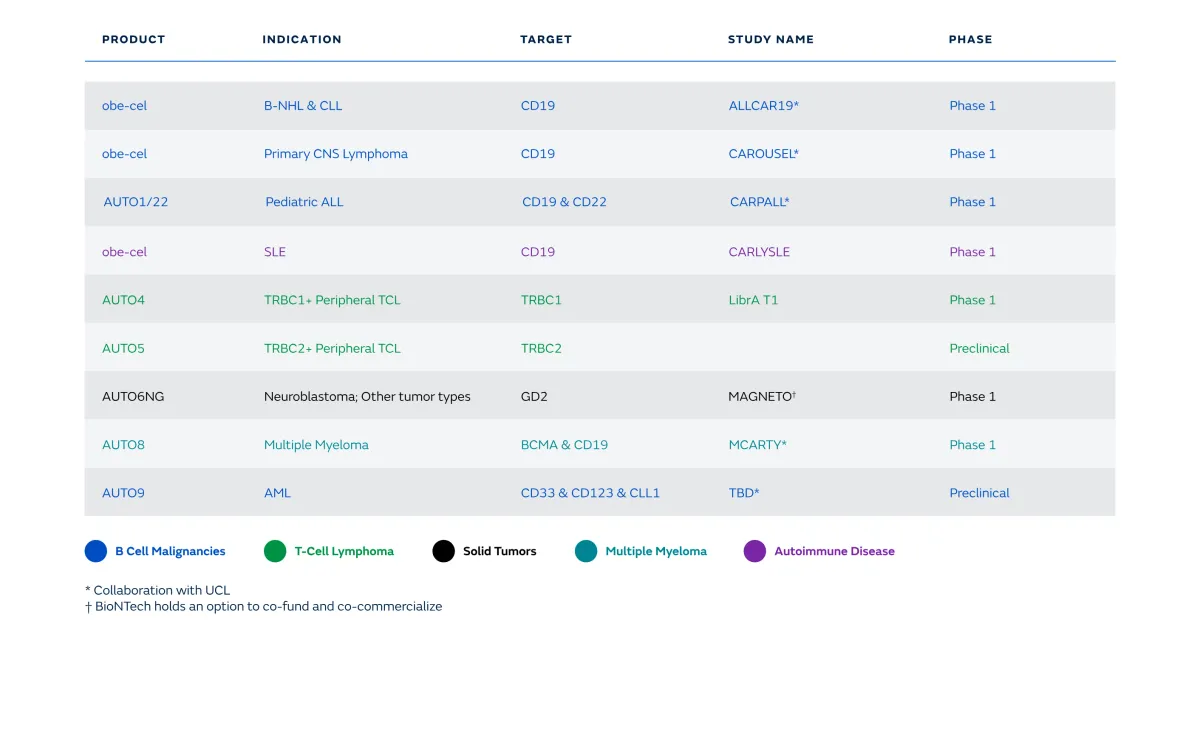Click the blue B Cell Malignancies circle
Screen dimensions: 1200x755
(96, 551)
